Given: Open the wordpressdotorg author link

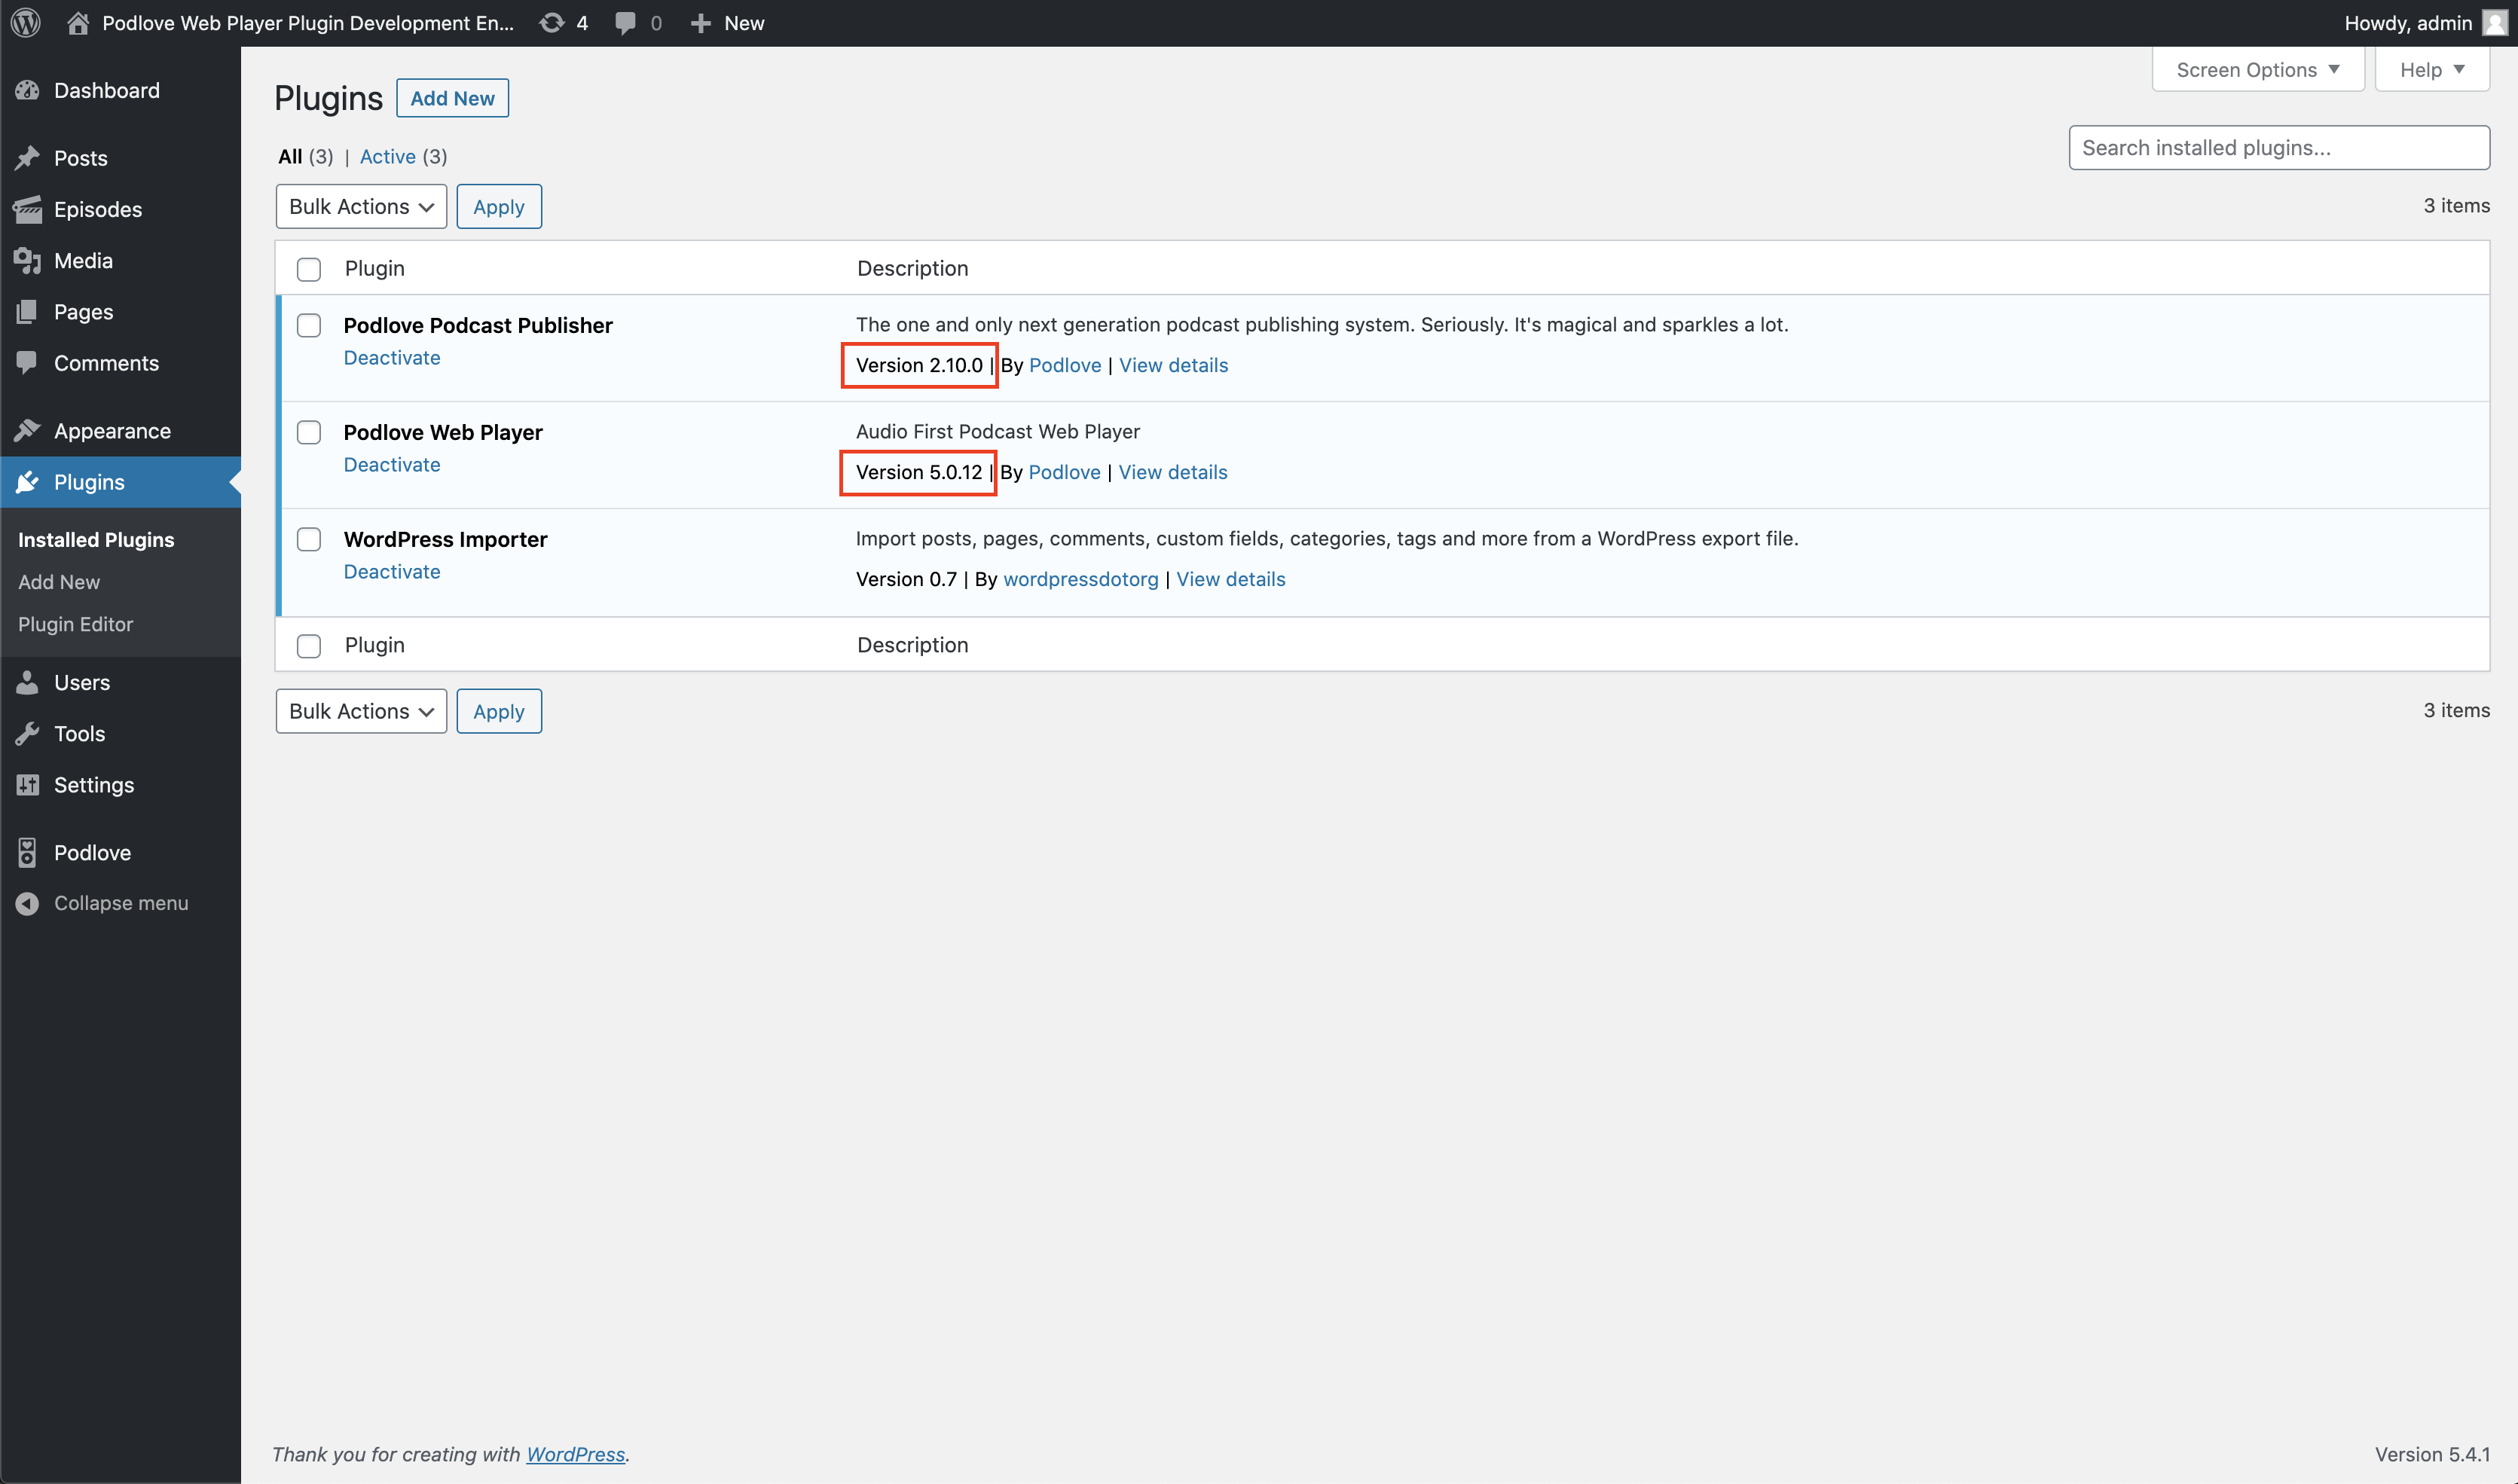Looking at the screenshot, I should (x=1080, y=579).
